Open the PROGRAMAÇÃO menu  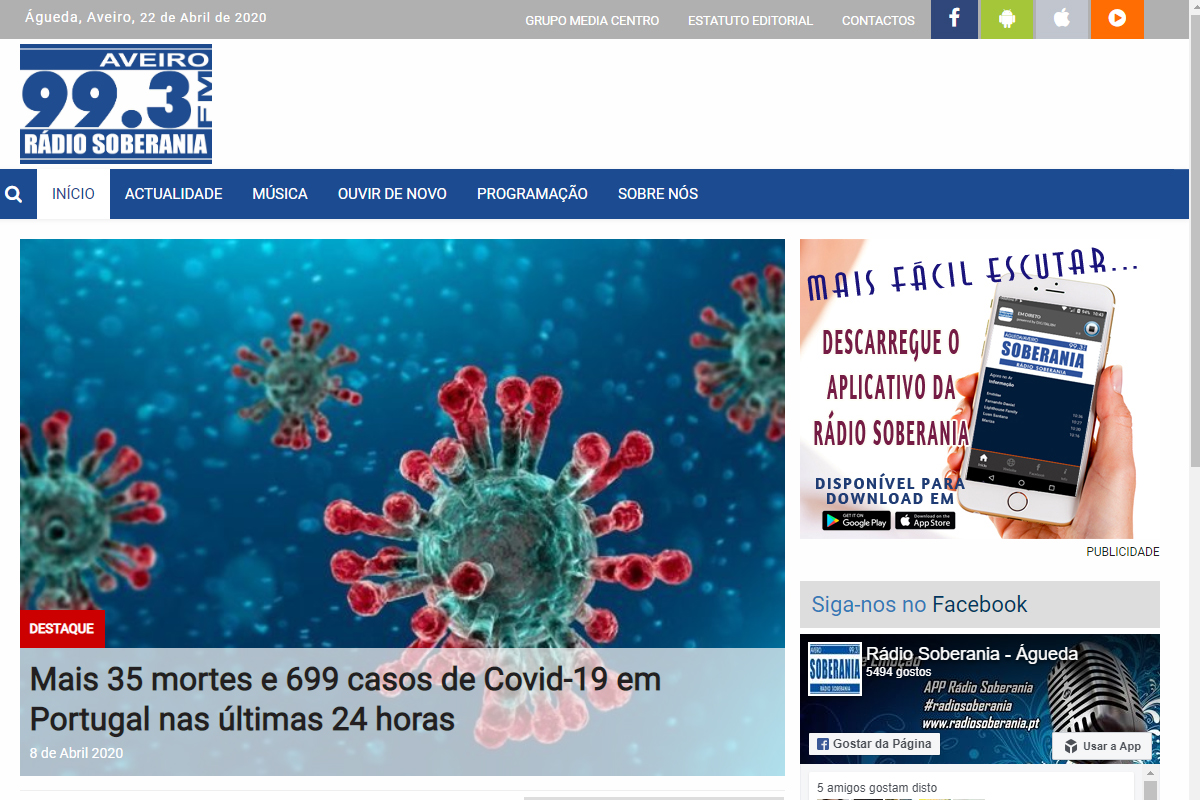532,194
